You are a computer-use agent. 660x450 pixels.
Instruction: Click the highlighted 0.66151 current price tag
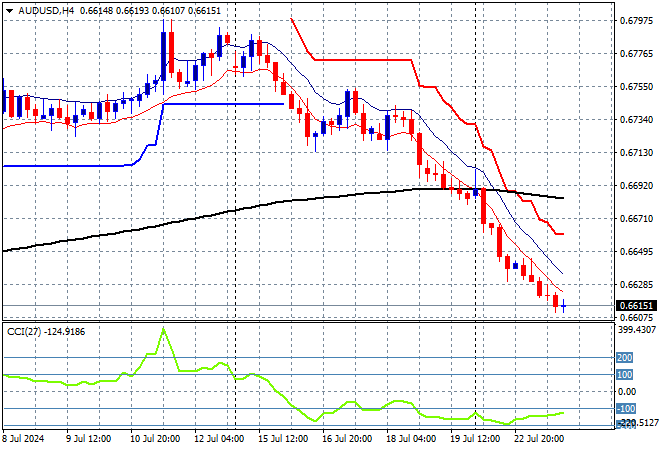(636, 306)
